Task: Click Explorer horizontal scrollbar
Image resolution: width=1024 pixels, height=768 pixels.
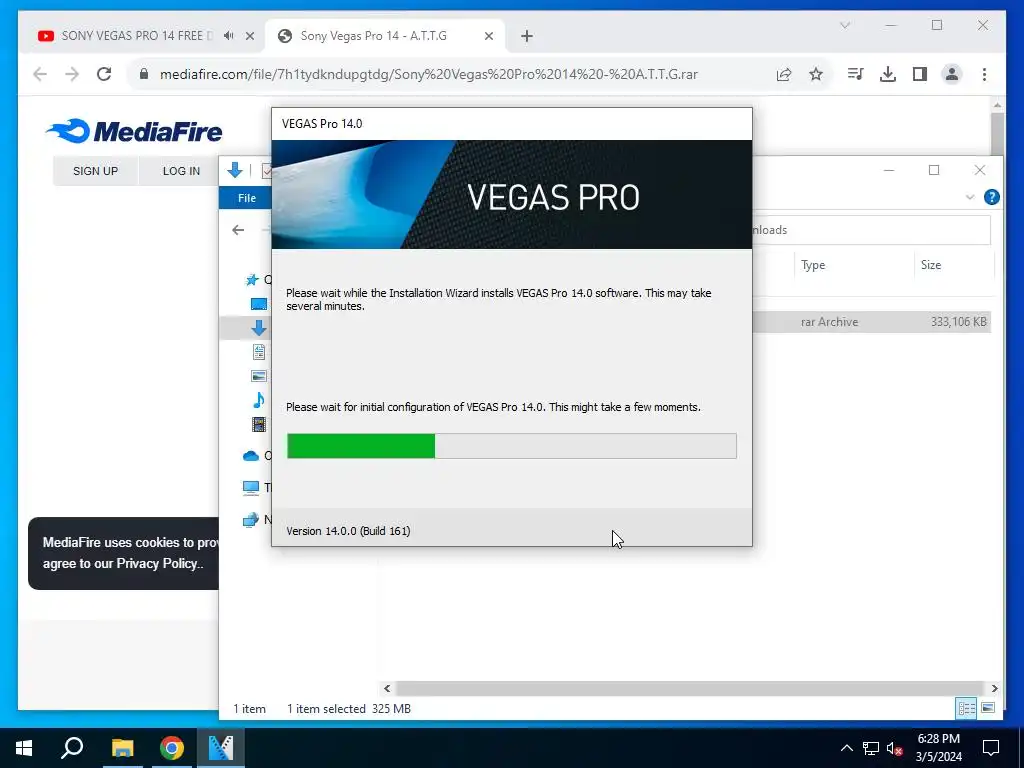Action: (690, 688)
